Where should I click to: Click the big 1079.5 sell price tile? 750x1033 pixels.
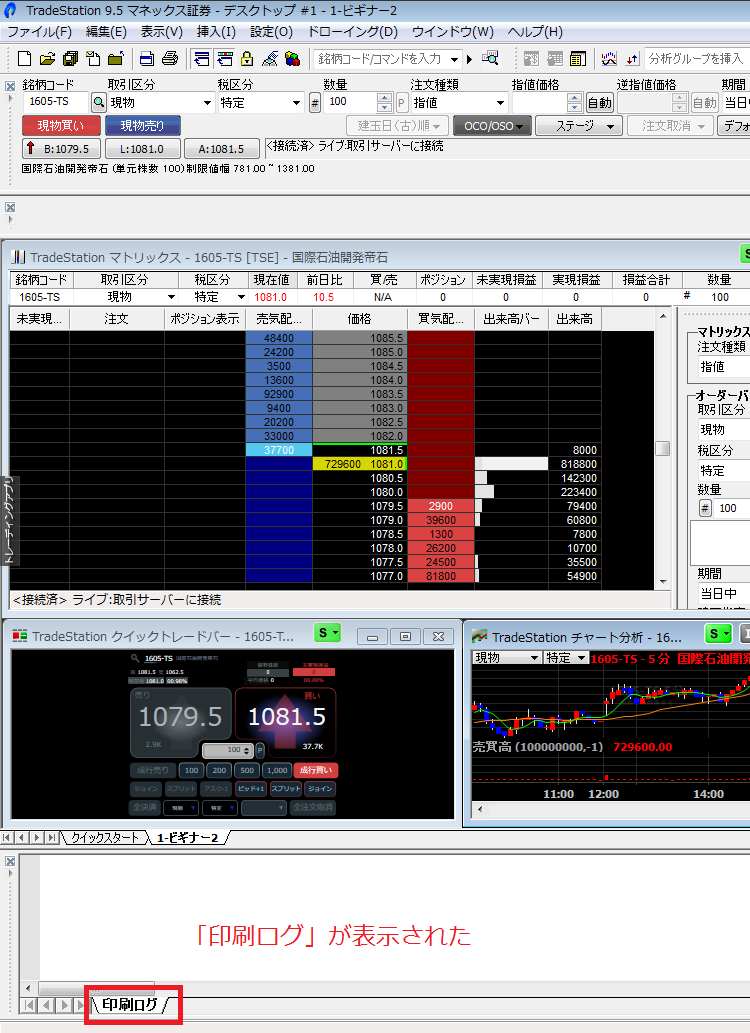click(x=181, y=722)
